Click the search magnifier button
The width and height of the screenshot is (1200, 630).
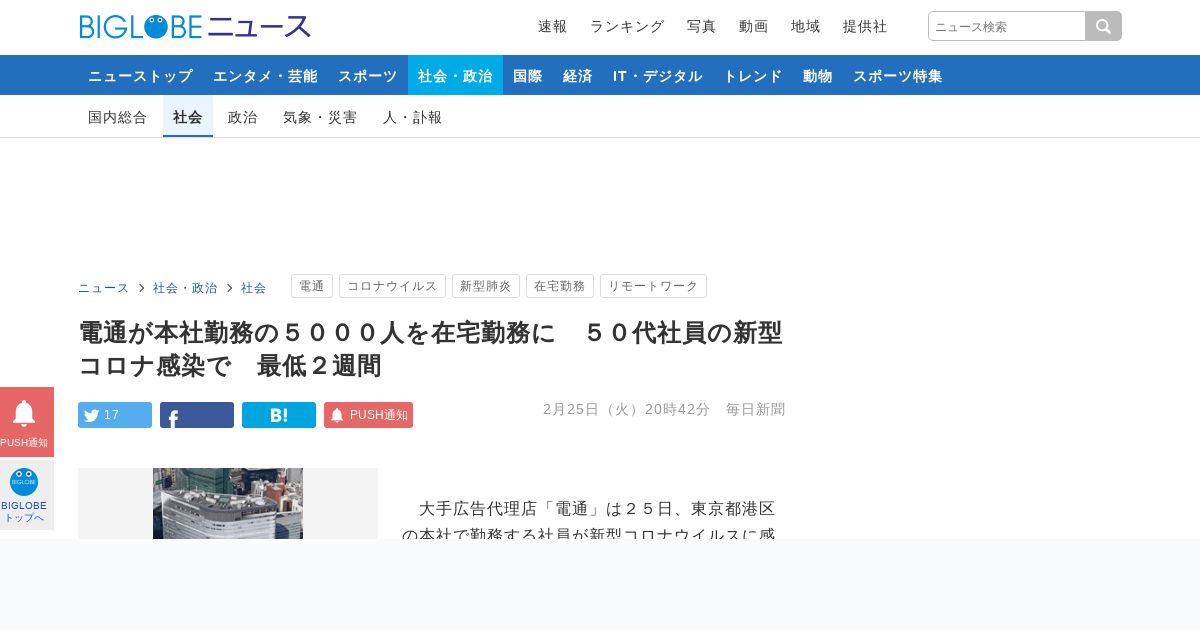1104,26
